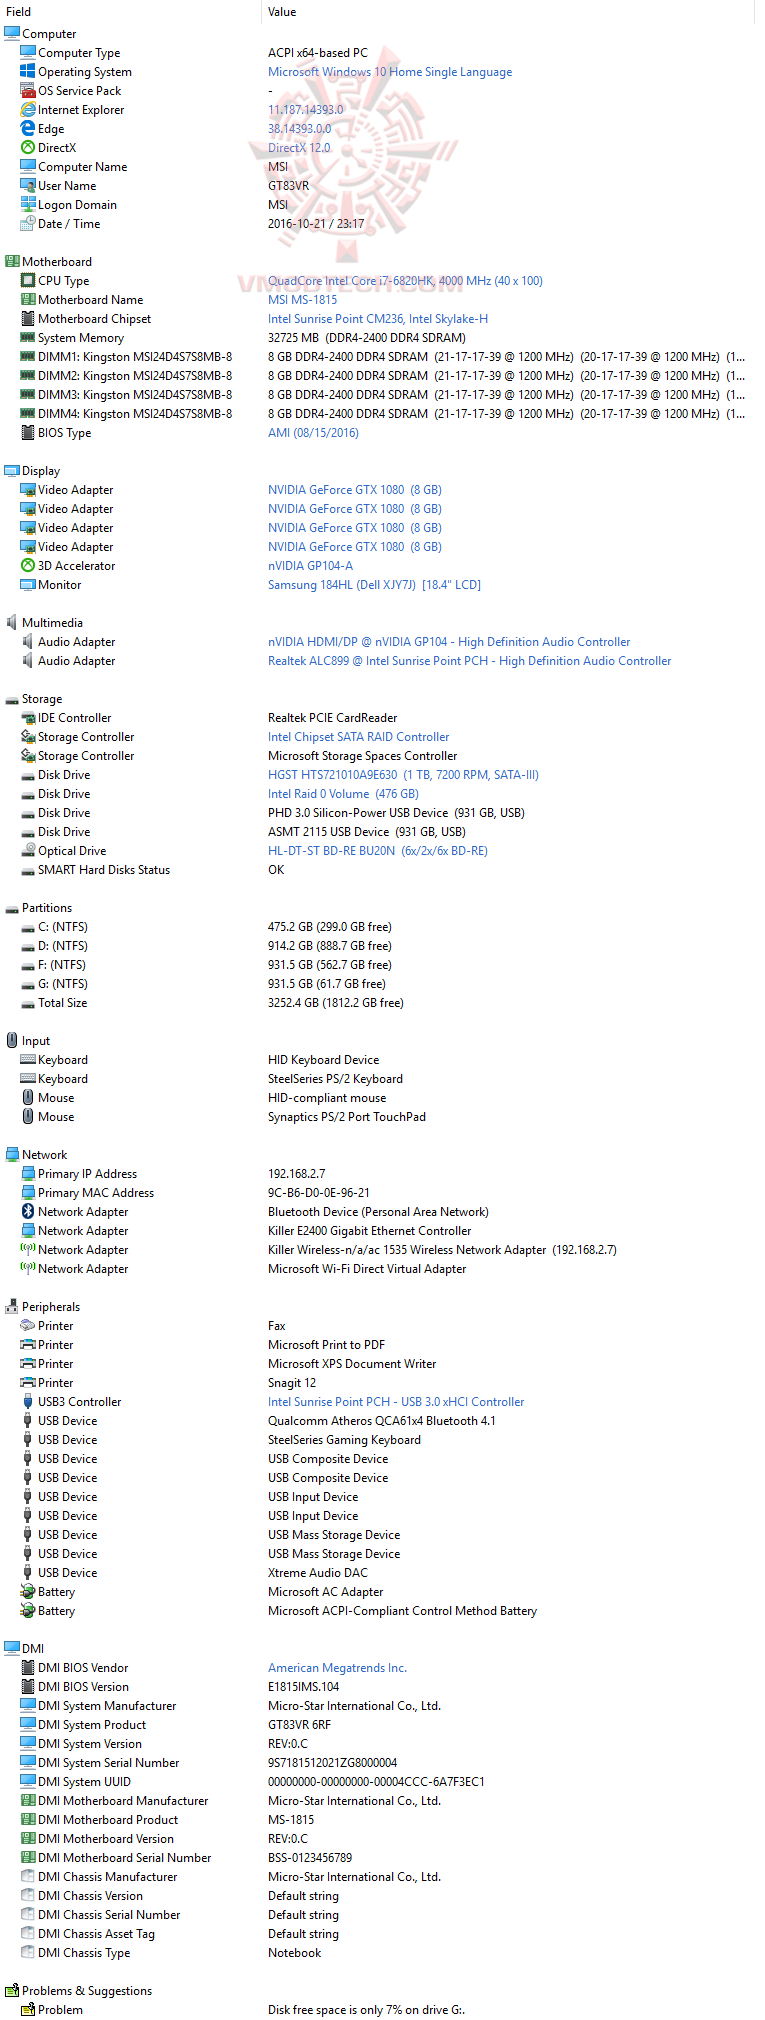Viewport: 765px width, 2020px height.
Task: Click the DIMM1 memory module icon
Action: pos(28,356)
